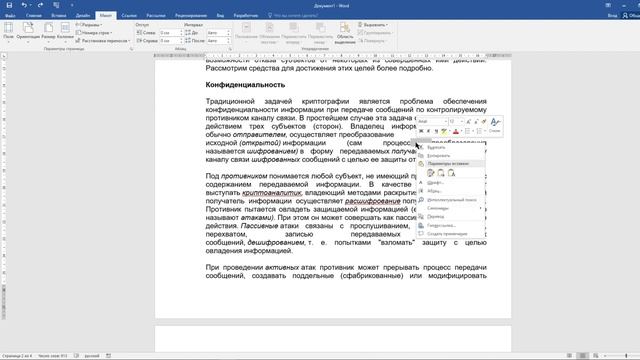Screen dimensions: 640x360
Task: Open mini toolbar font name combo box
Action: (x=432, y=122)
